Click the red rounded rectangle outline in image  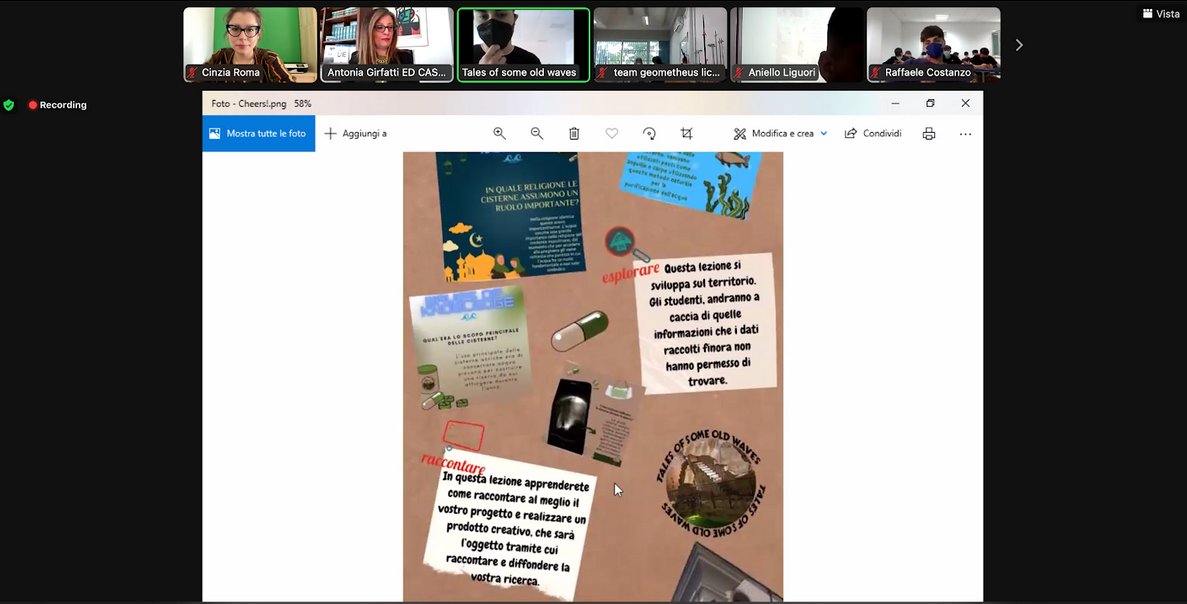(463, 436)
